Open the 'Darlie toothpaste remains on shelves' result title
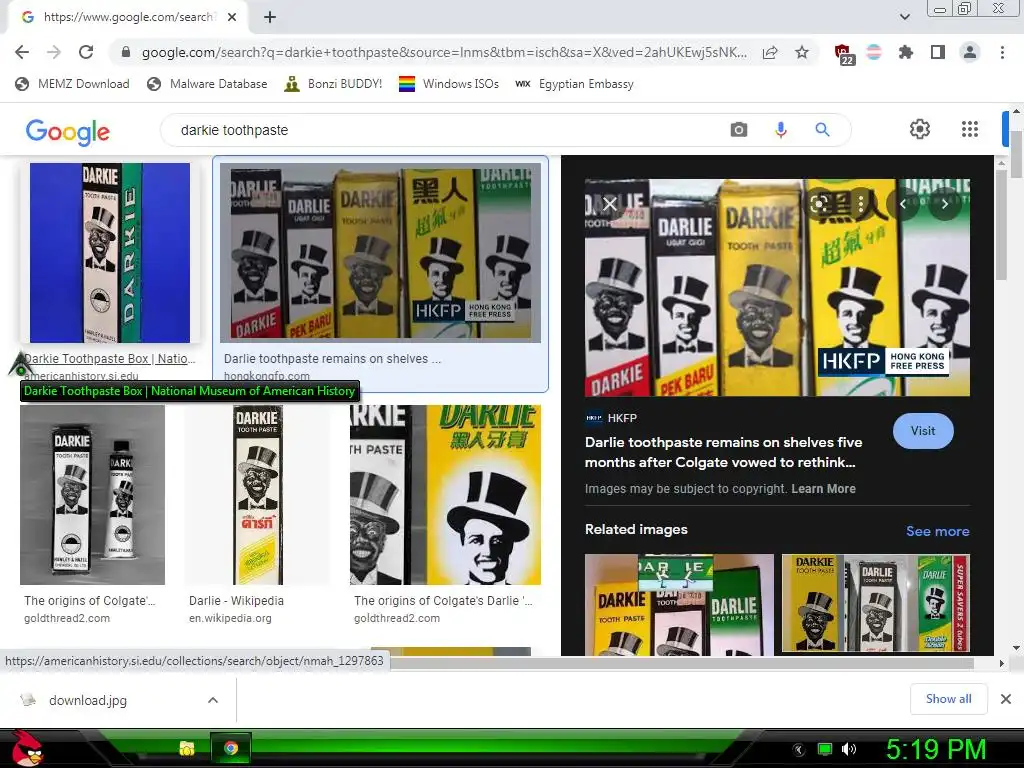 pyautogui.click(x=332, y=359)
